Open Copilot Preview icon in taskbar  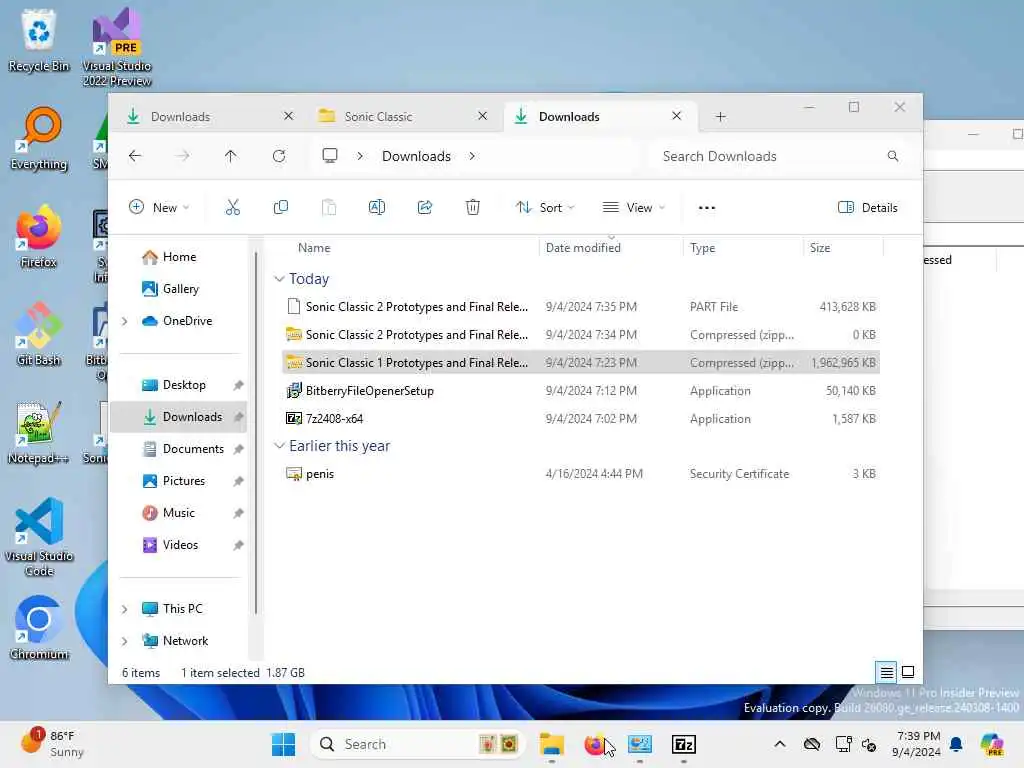(992, 744)
